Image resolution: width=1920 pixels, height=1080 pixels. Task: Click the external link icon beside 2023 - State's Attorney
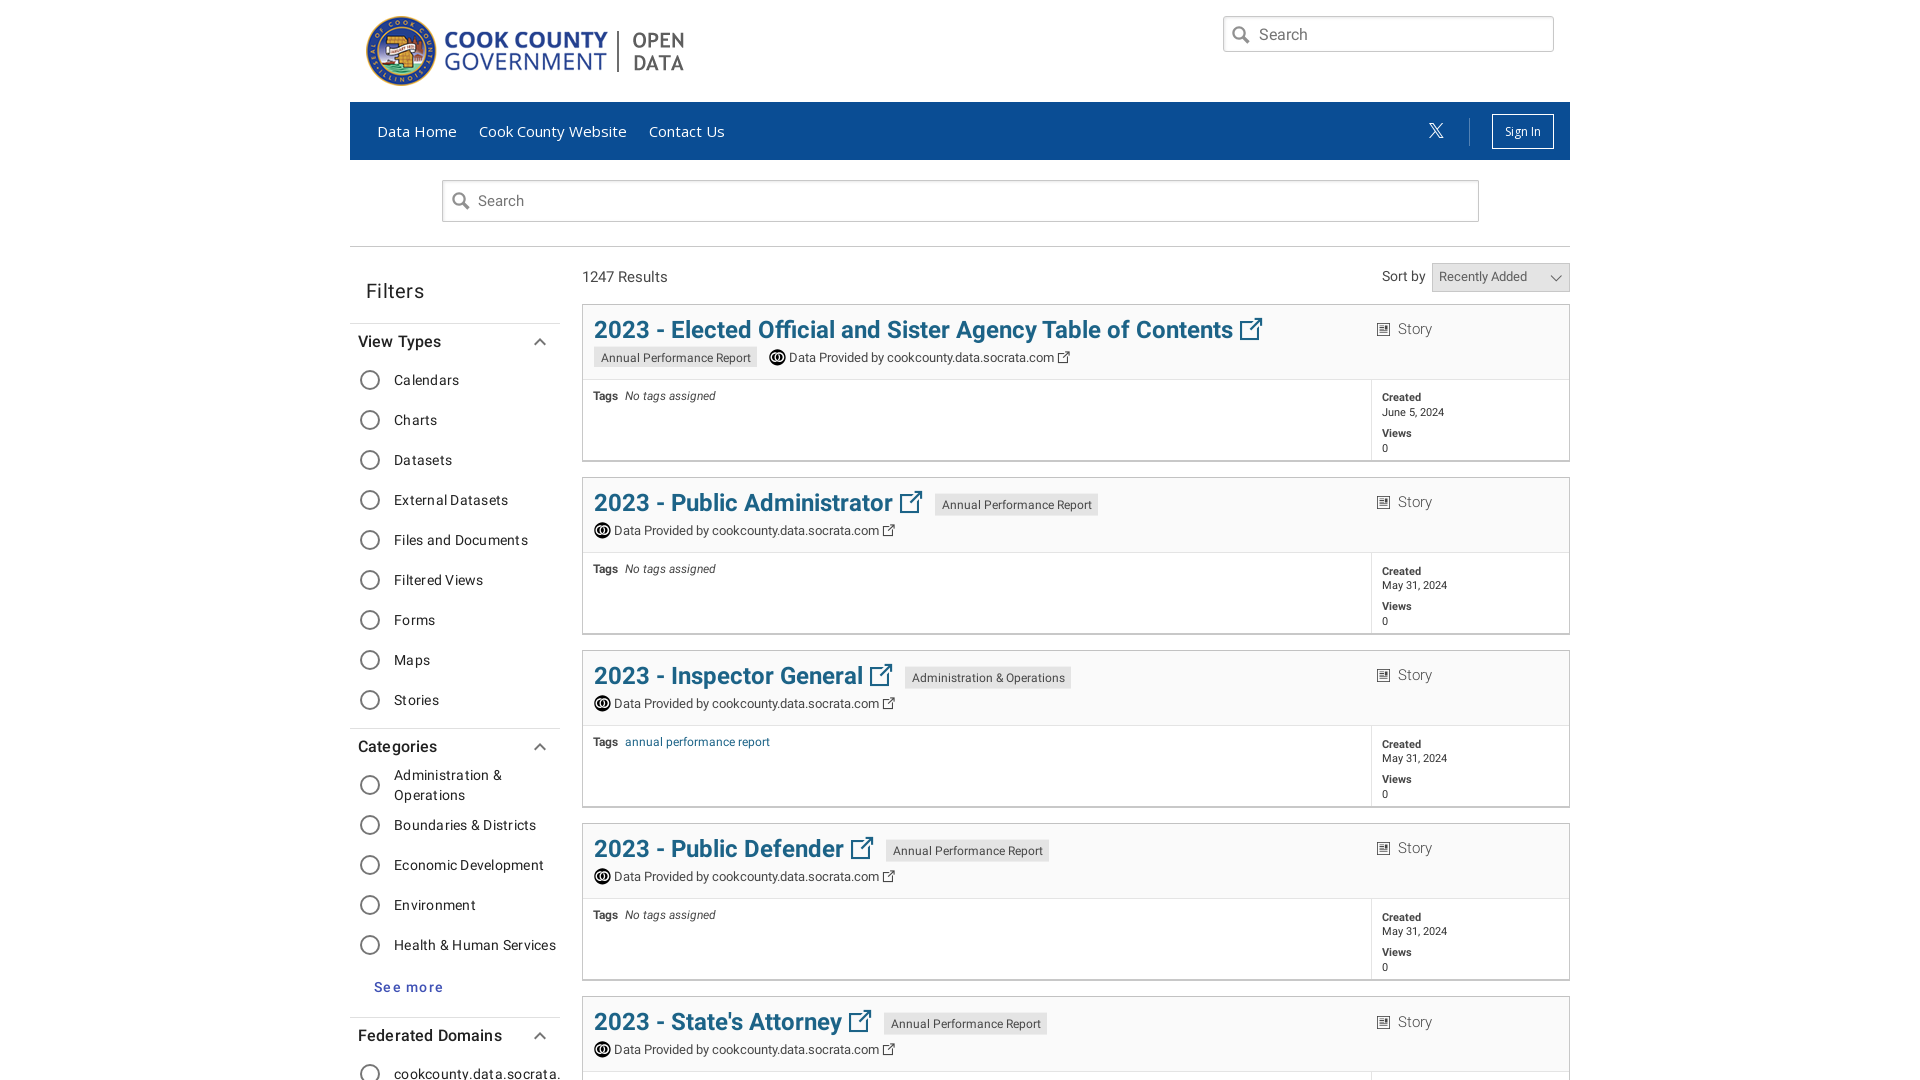tap(859, 1021)
